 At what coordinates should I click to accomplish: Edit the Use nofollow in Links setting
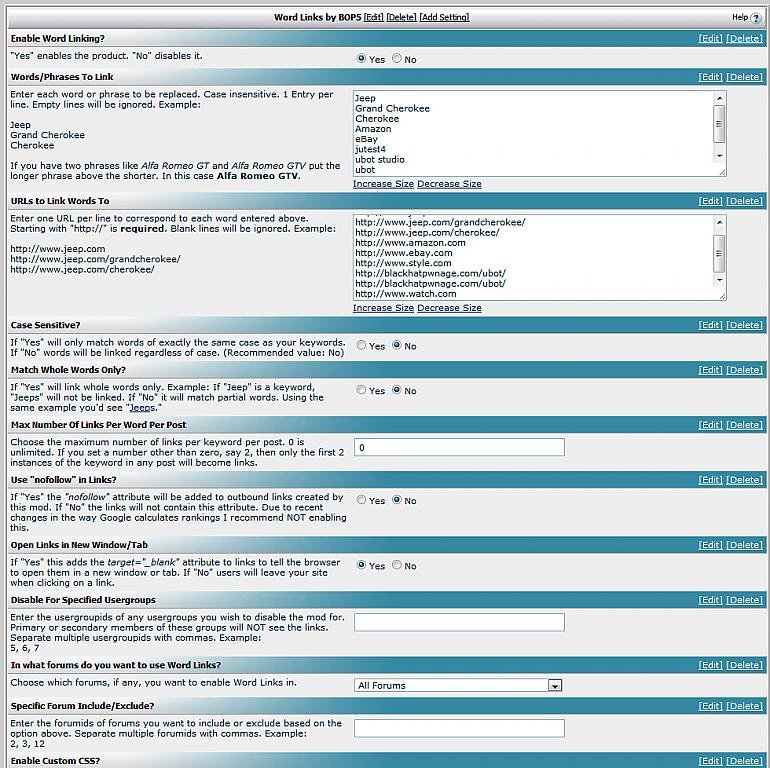tap(710, 480)
